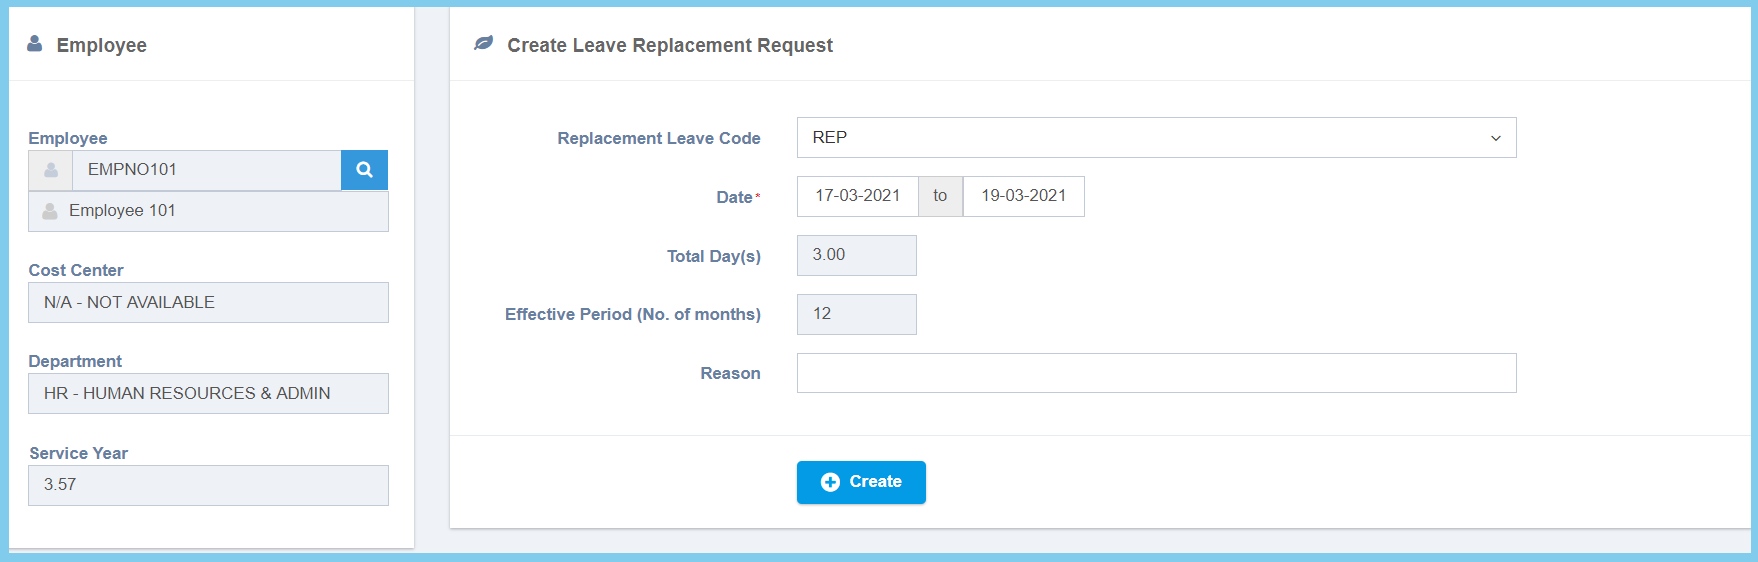Click the person icon beside Employee 101
The image size is (1758, 562).
click(x=50, y=211)
